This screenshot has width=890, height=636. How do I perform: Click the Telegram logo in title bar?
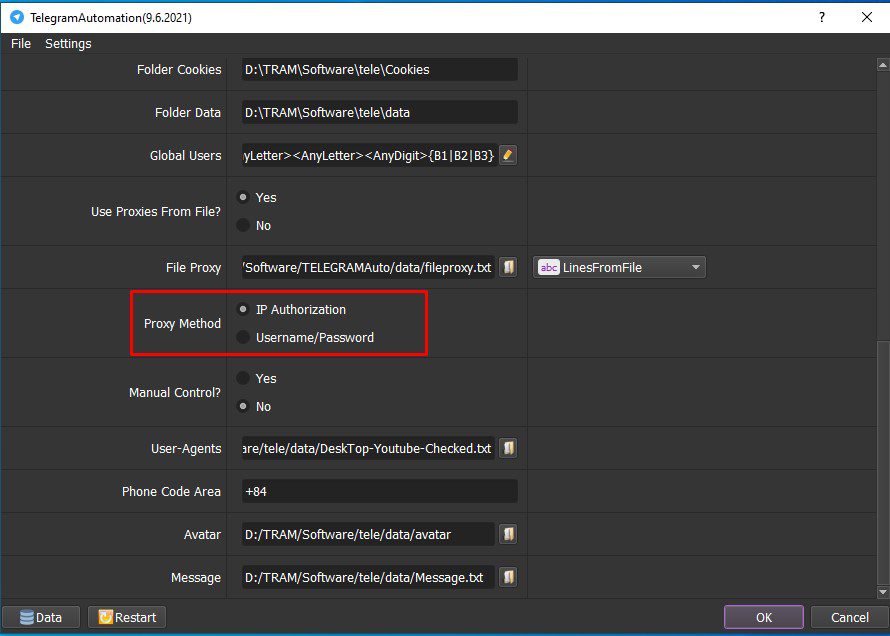[x=17, y=17]
